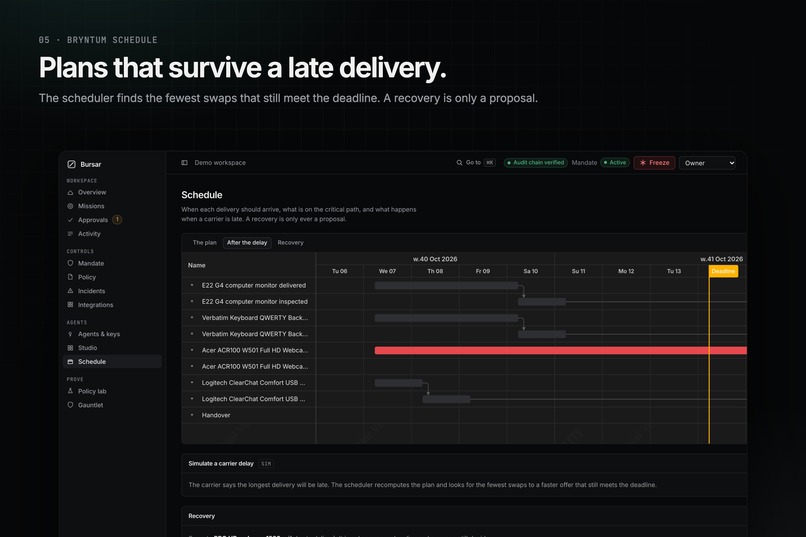This screenshot has width=806, height=537.
Task: Click the Sa 10 day header
Action: click(530, 271)
